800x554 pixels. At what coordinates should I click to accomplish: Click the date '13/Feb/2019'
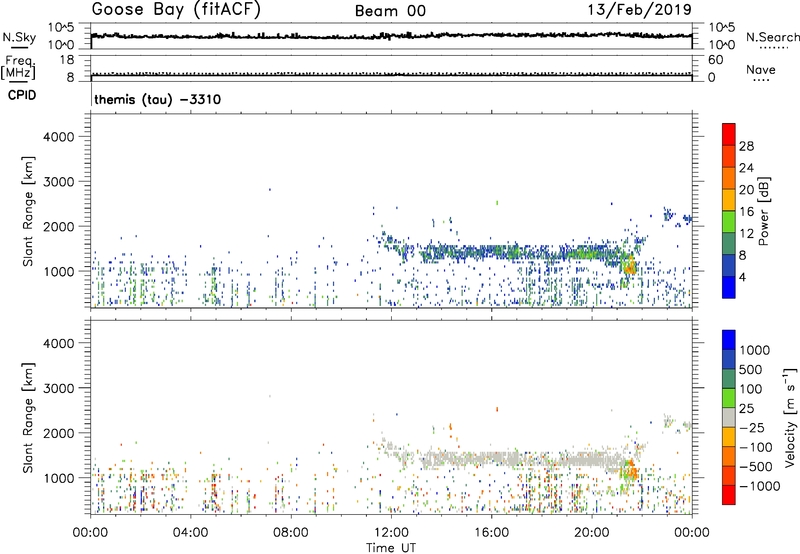[640, 9]
